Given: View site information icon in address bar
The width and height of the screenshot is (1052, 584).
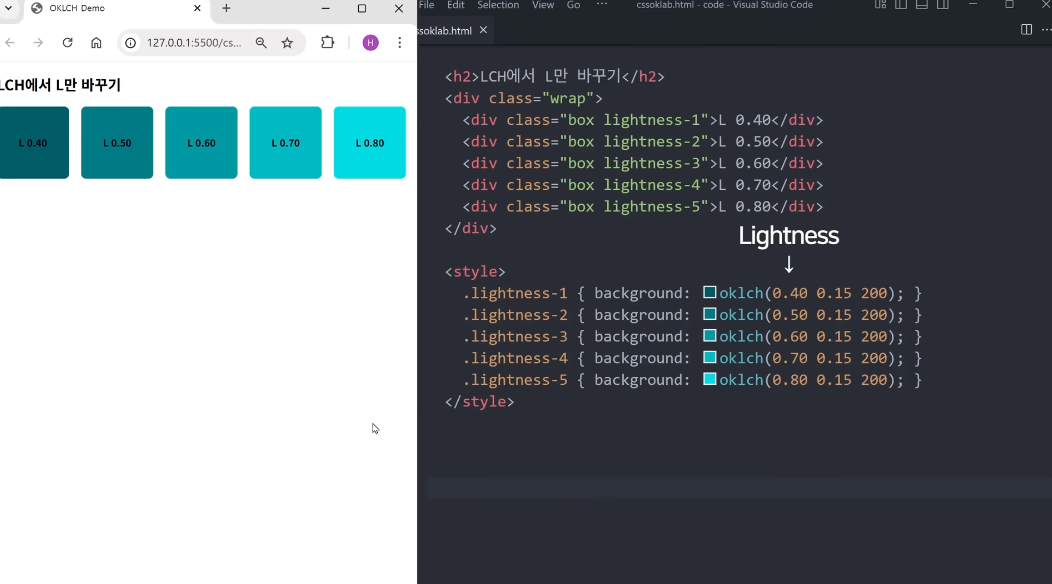Looking at the screenshot, I should click(131, 43).
